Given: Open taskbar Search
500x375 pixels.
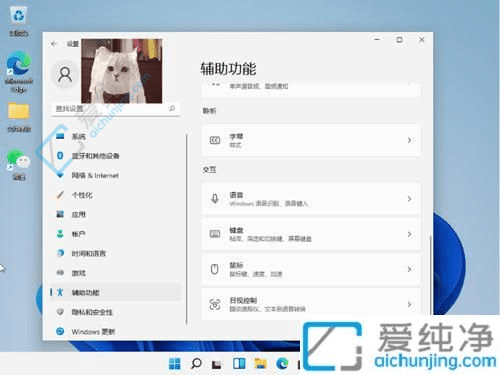Looking at the screenshot, I should coord(196,364).
